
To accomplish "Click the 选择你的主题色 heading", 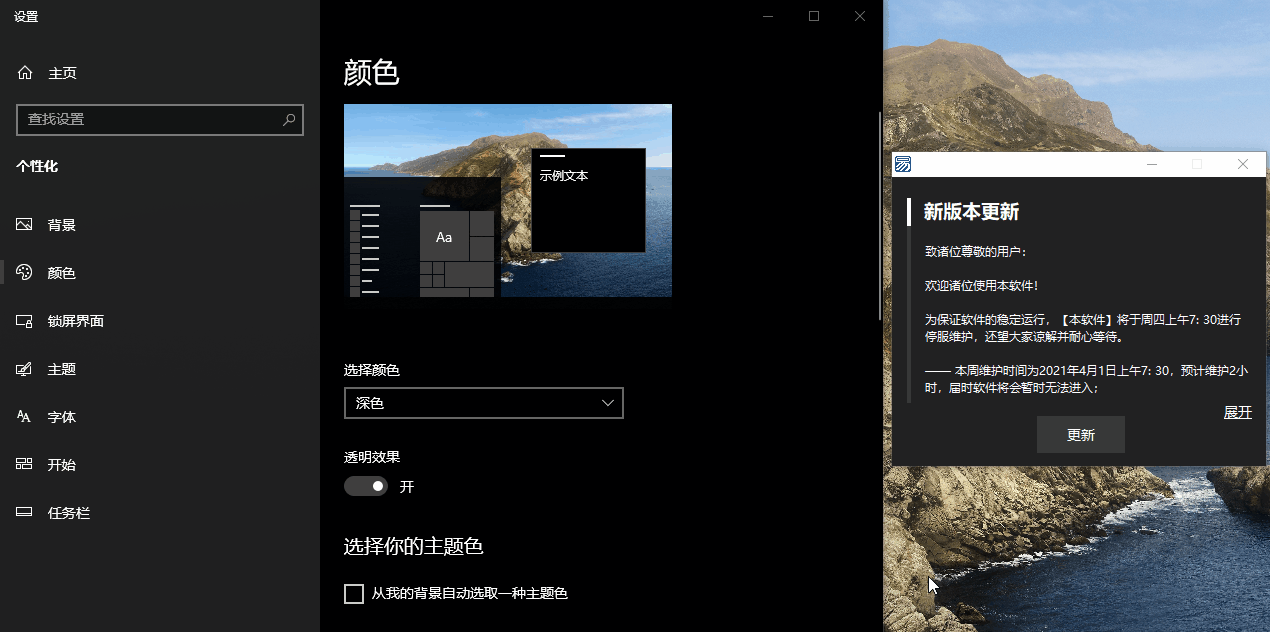I will click(413, 546).
